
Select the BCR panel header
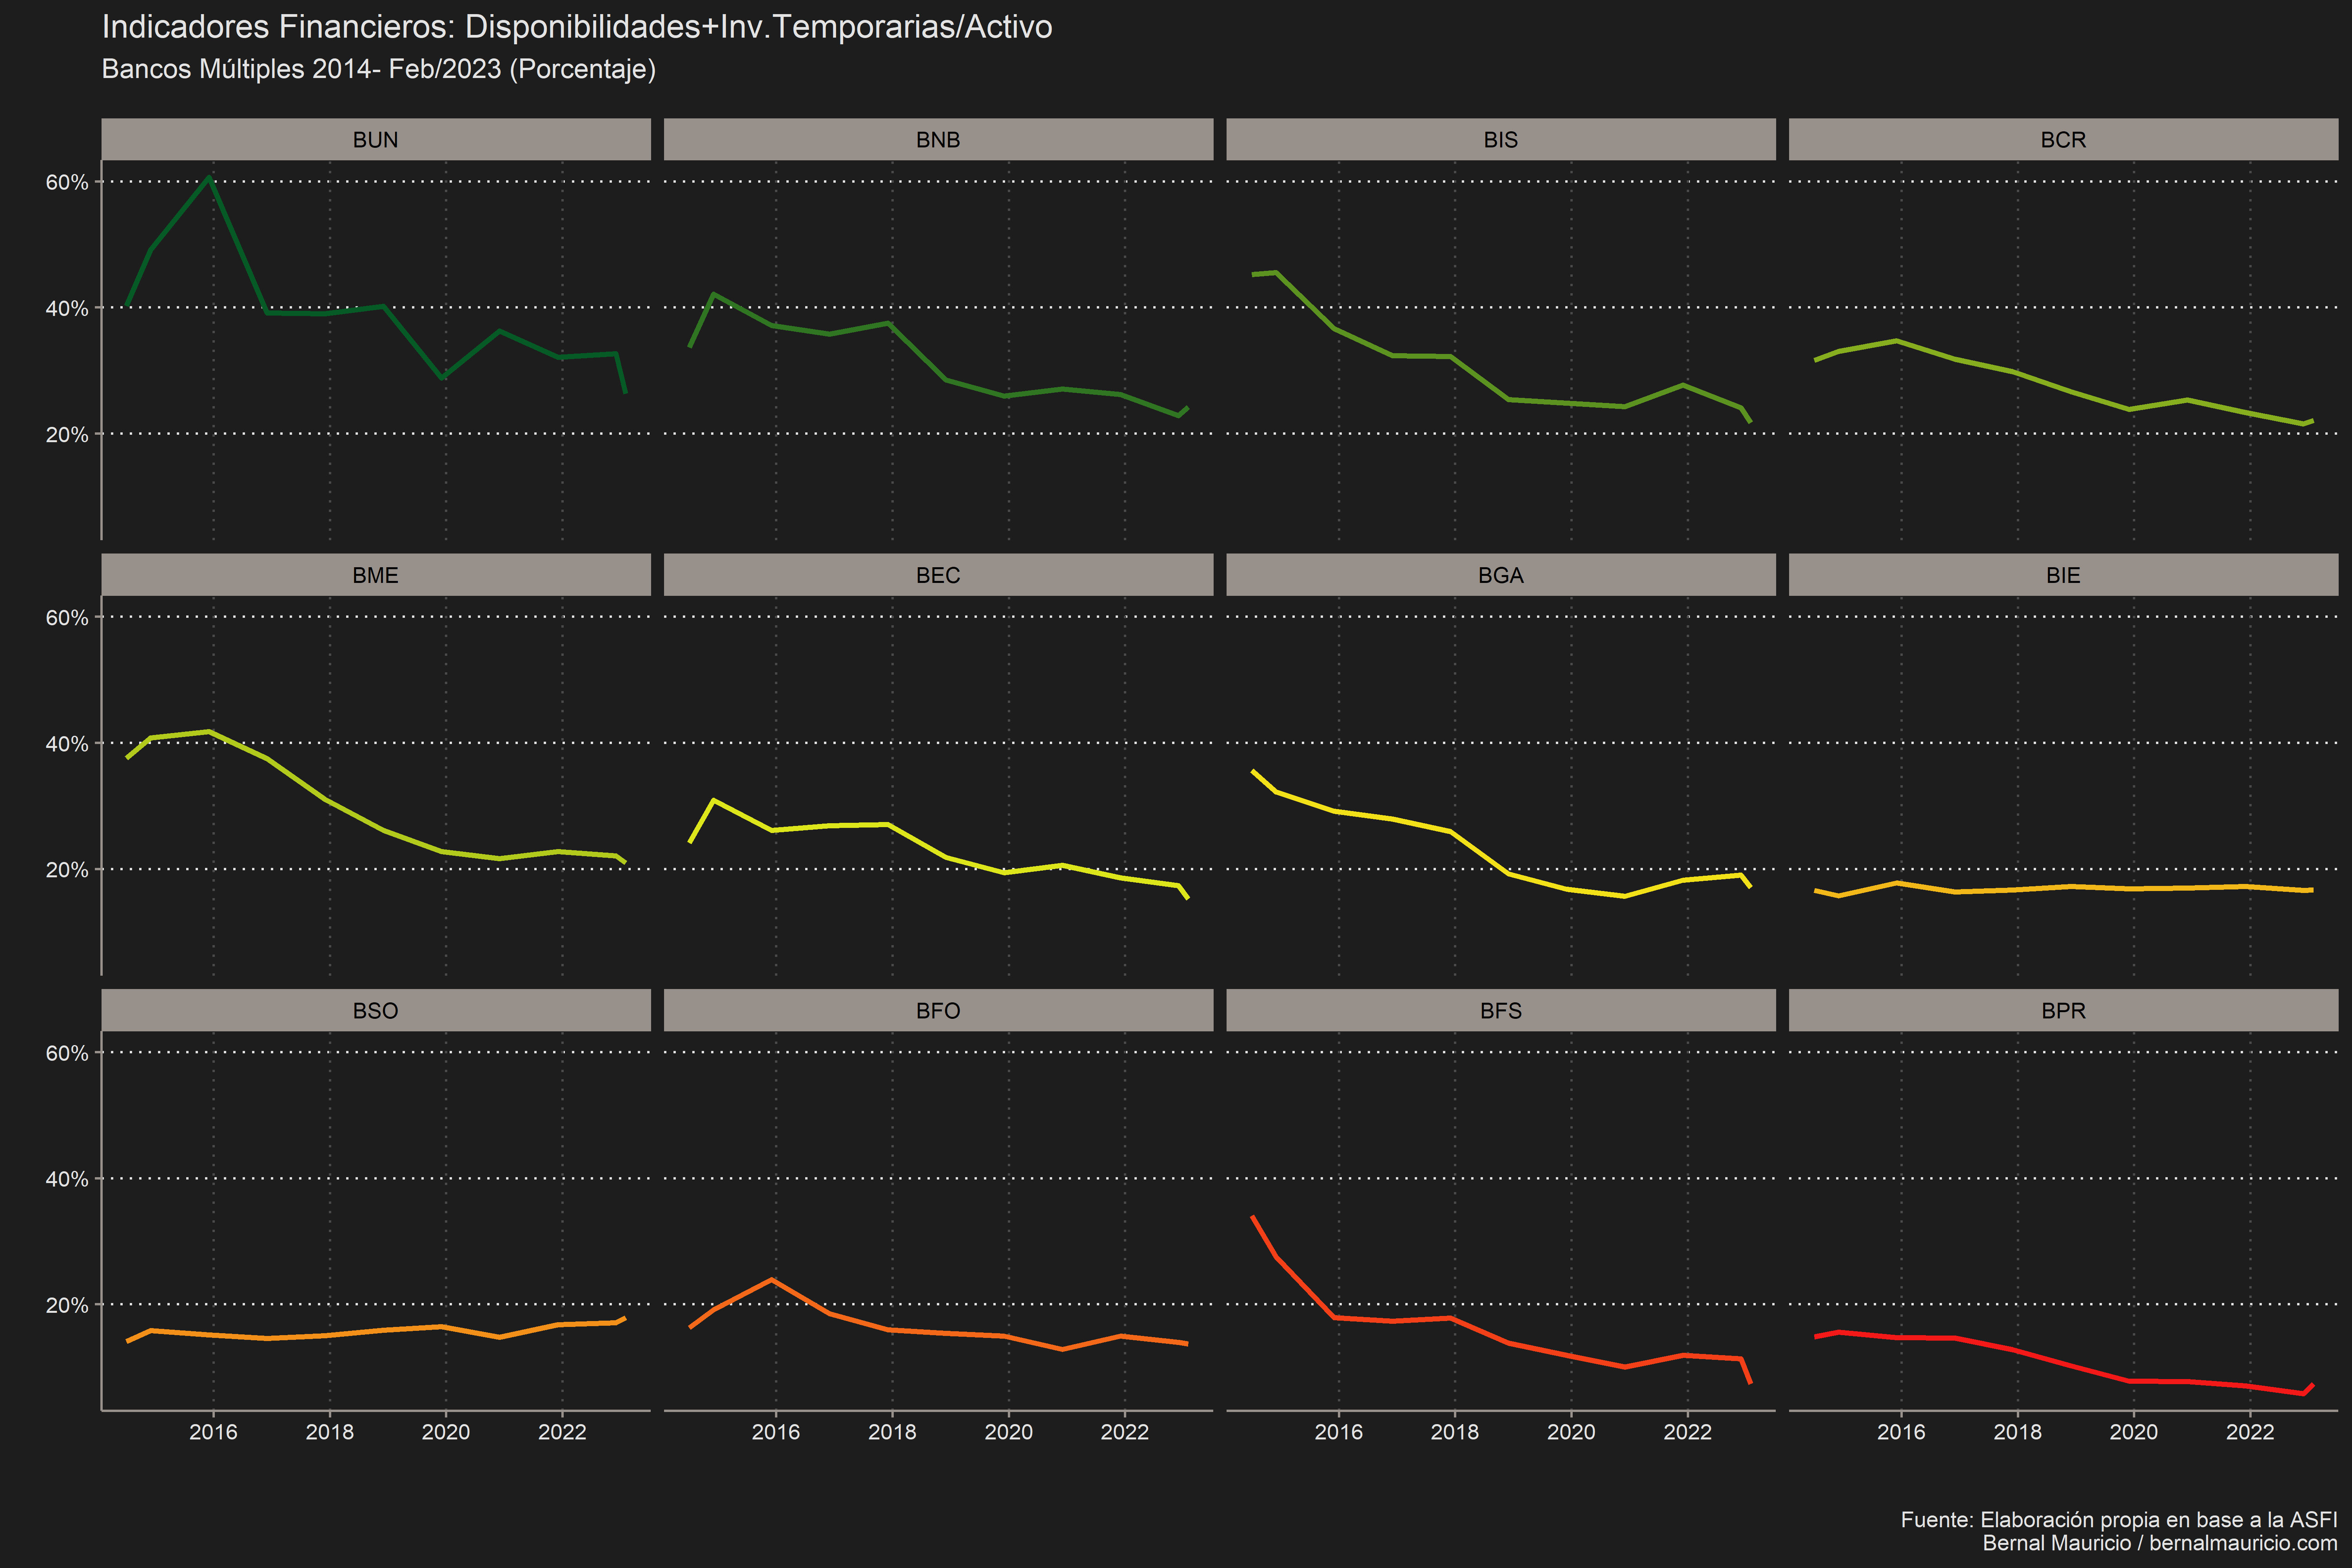click(x=2063, y=140)
